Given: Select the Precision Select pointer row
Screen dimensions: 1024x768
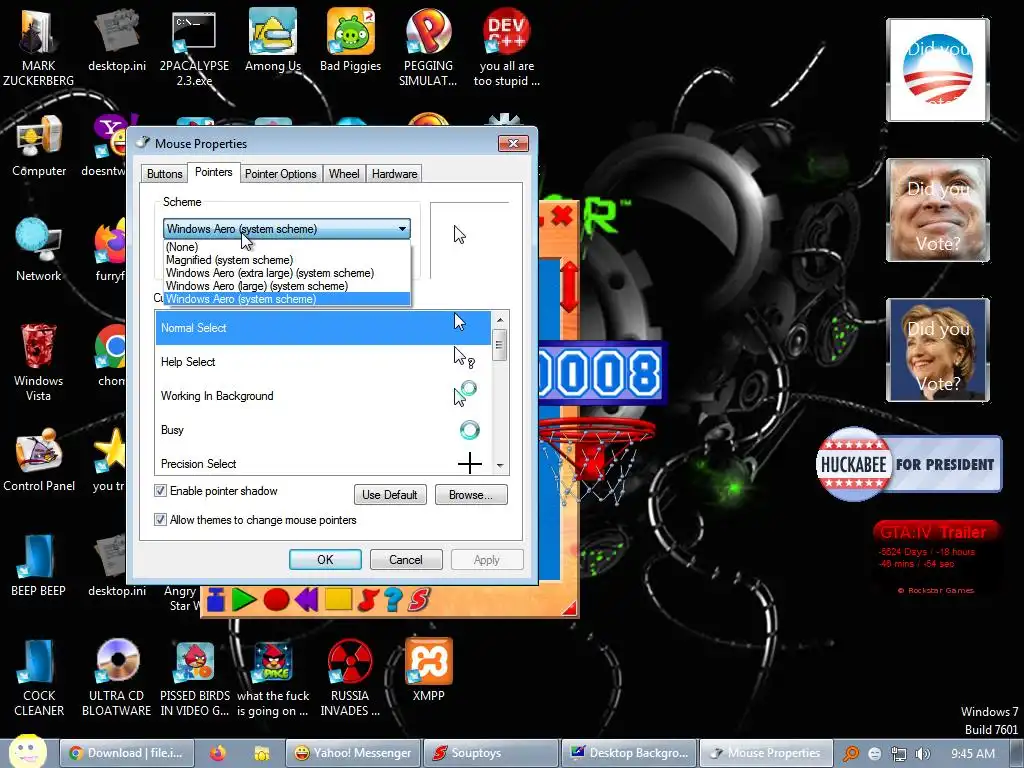Looking at the screenshot, I should coord(323,463).
